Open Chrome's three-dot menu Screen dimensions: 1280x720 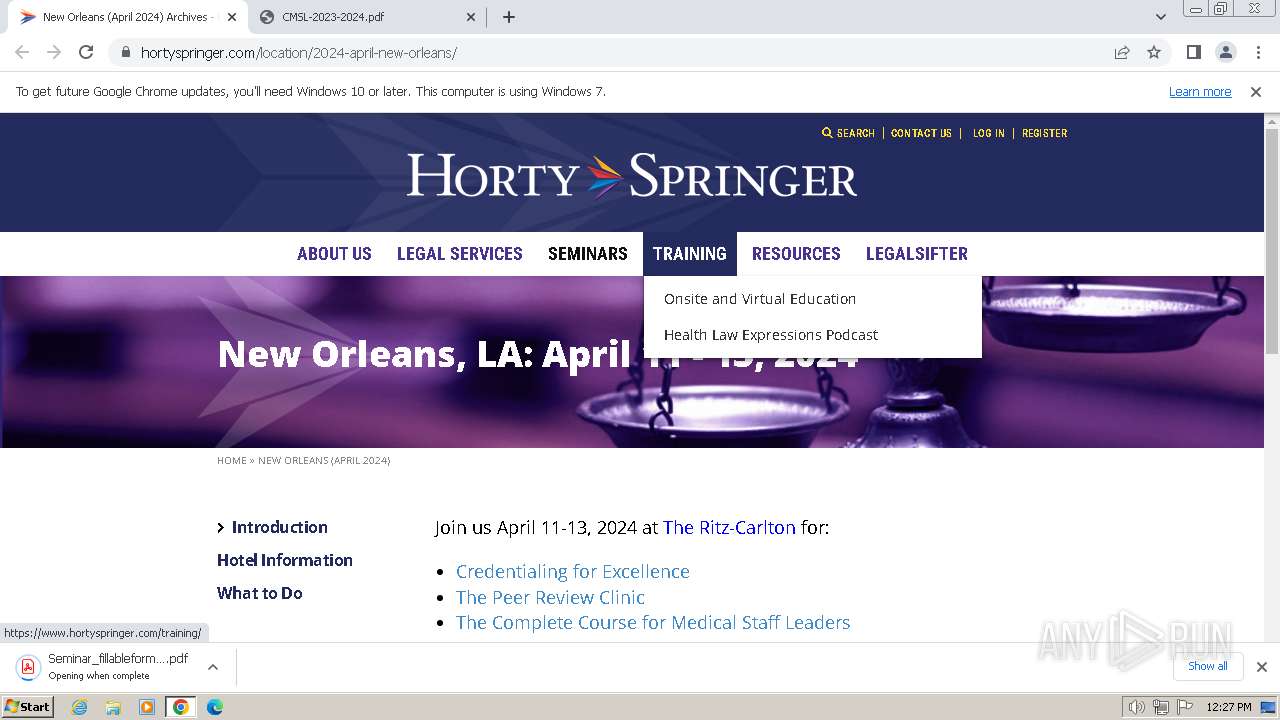coord(1257,52)
